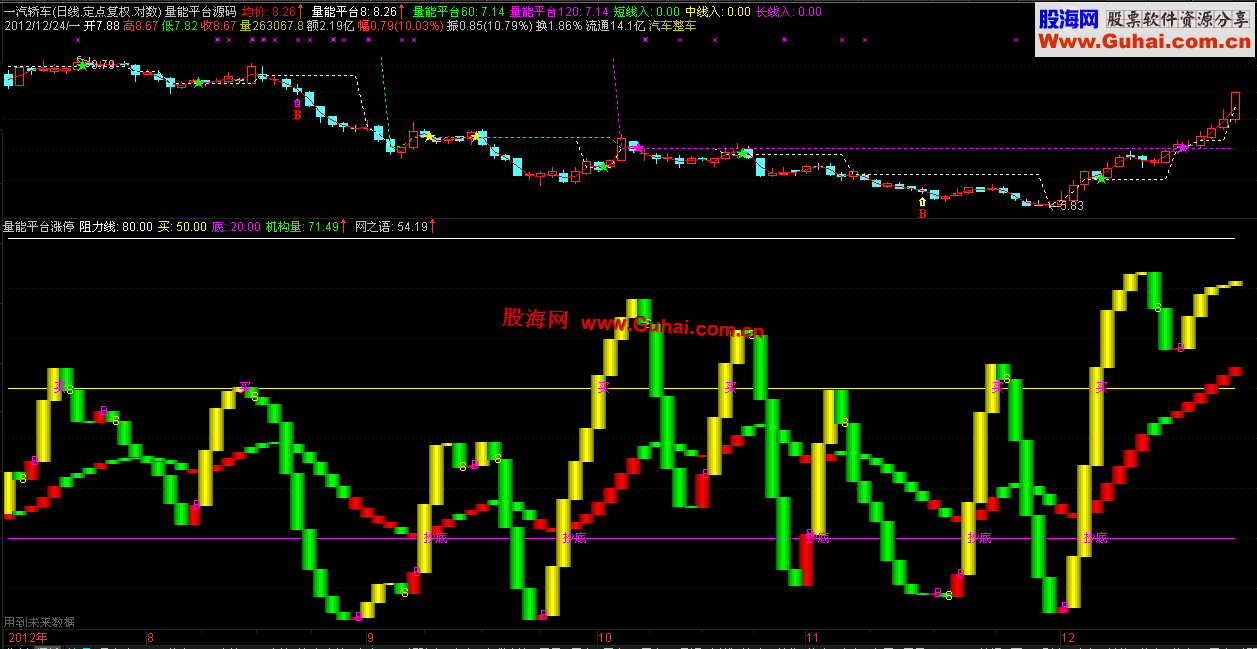Select the 量能平台8: 8.26 value

354,12
